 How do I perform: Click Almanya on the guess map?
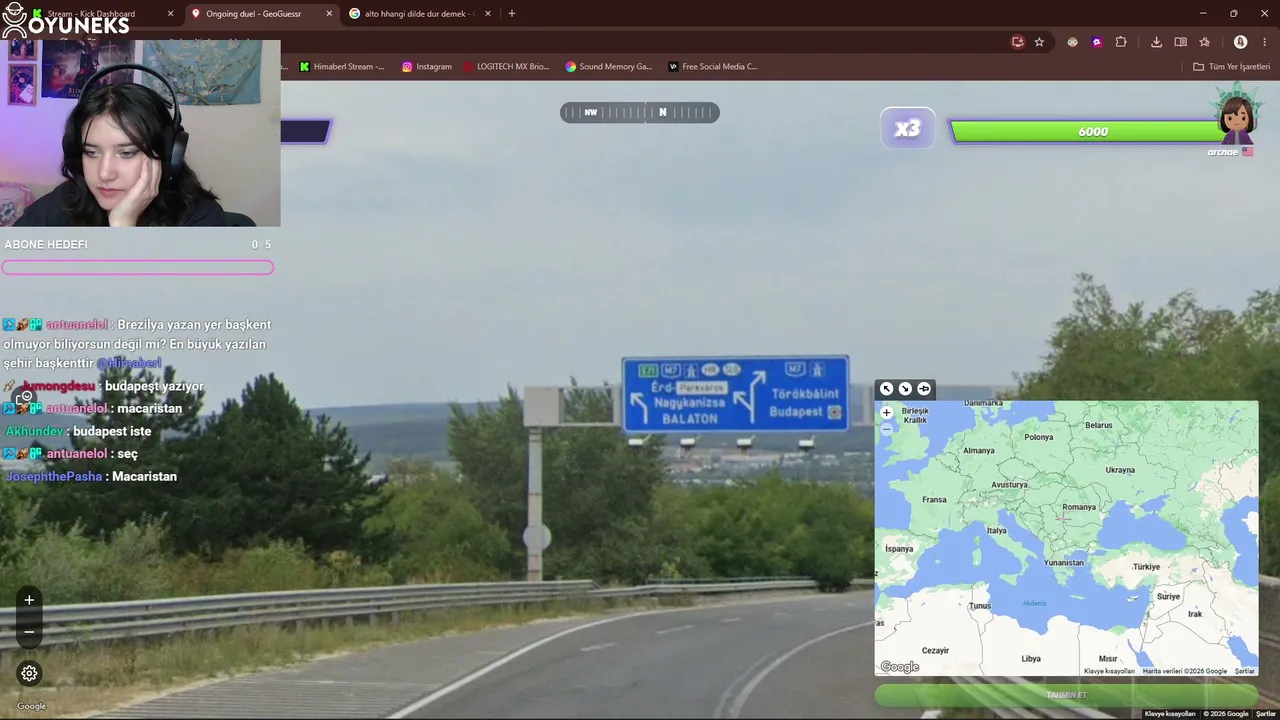click(x=979, y=450)
